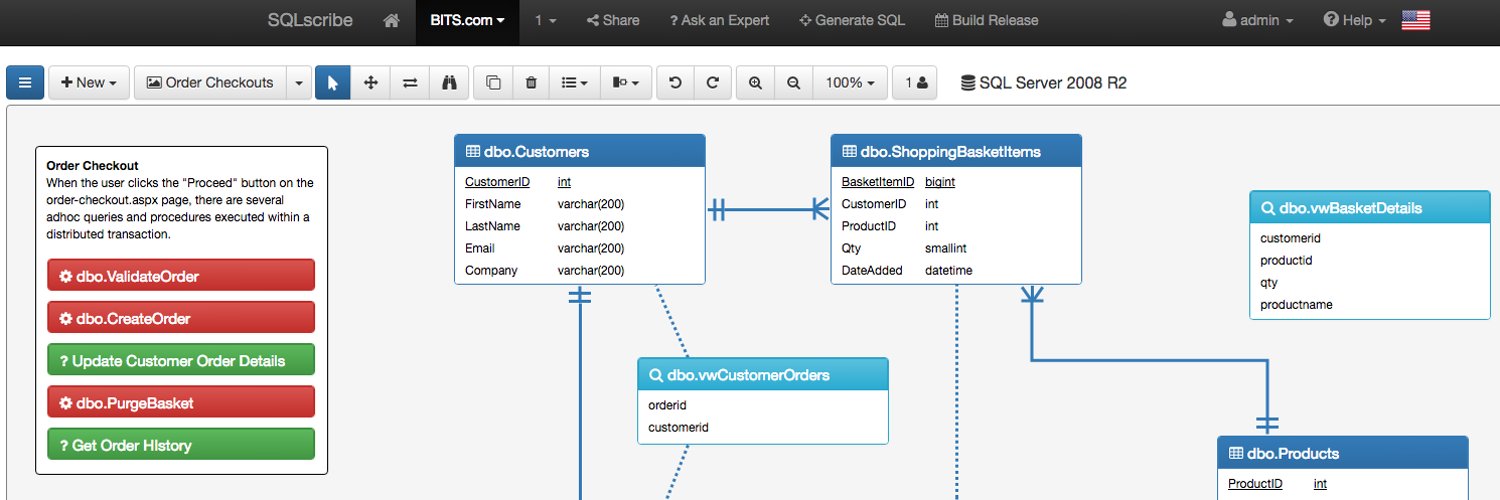Click the DateAdded column row
This screenshot has width=1500, height=500.
pos(956,270)
